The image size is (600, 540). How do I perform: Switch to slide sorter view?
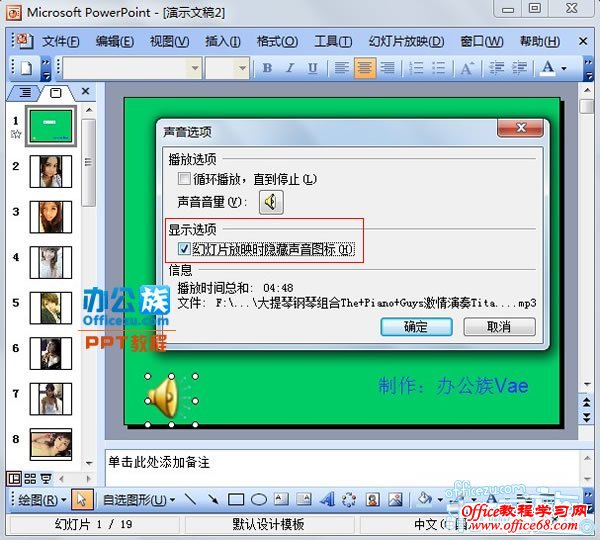pyautogui.click(x=30, y=478)
